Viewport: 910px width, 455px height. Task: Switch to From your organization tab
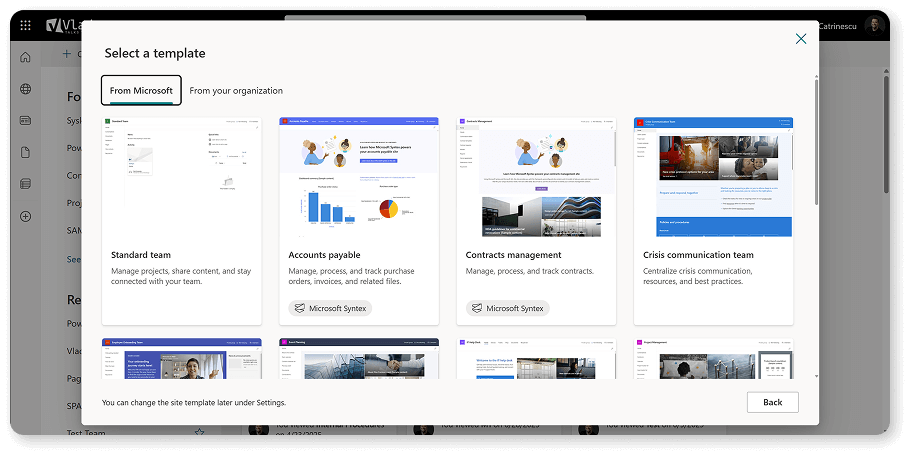pos(236,91)
